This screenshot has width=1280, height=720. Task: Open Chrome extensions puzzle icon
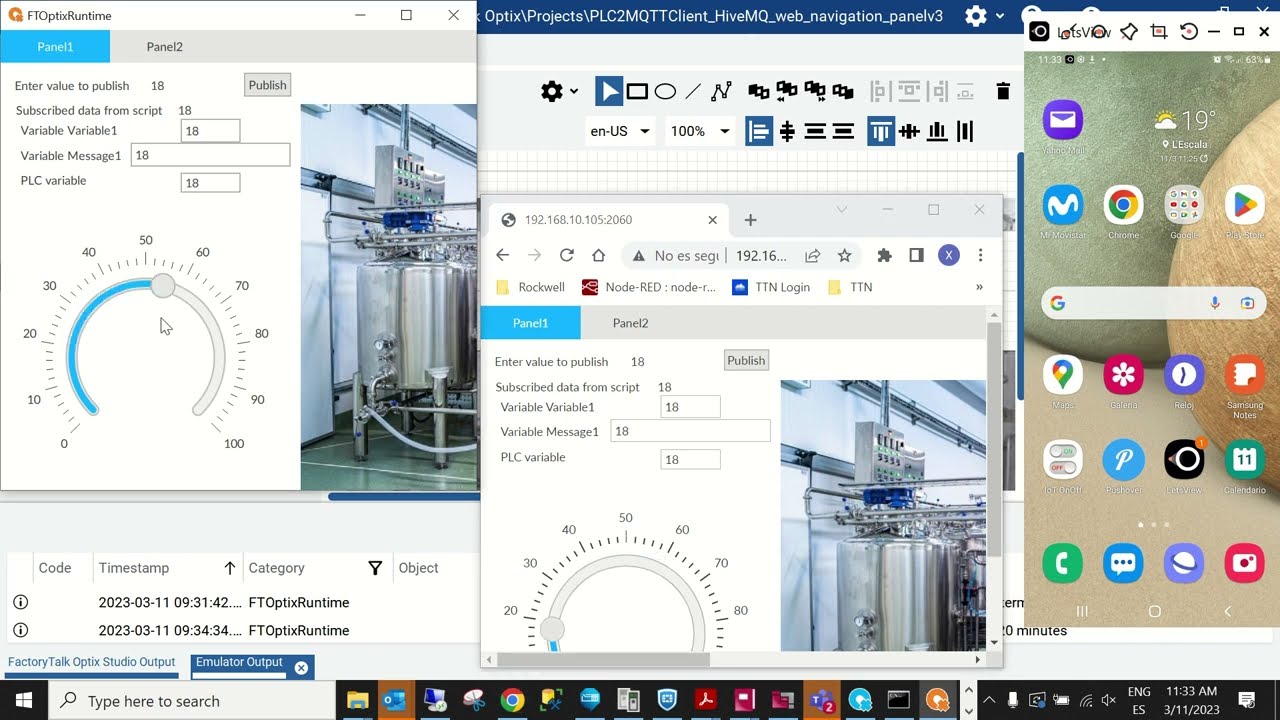[x=884, y=256]
